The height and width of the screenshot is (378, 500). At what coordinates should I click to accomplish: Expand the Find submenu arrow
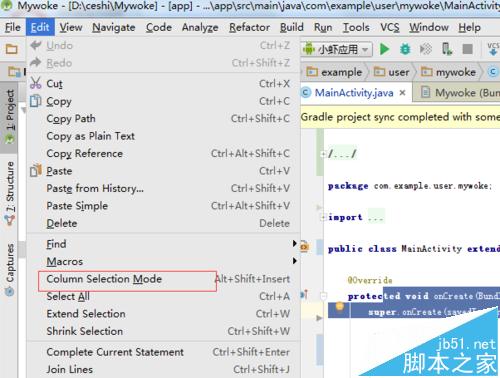pos(295,244)
